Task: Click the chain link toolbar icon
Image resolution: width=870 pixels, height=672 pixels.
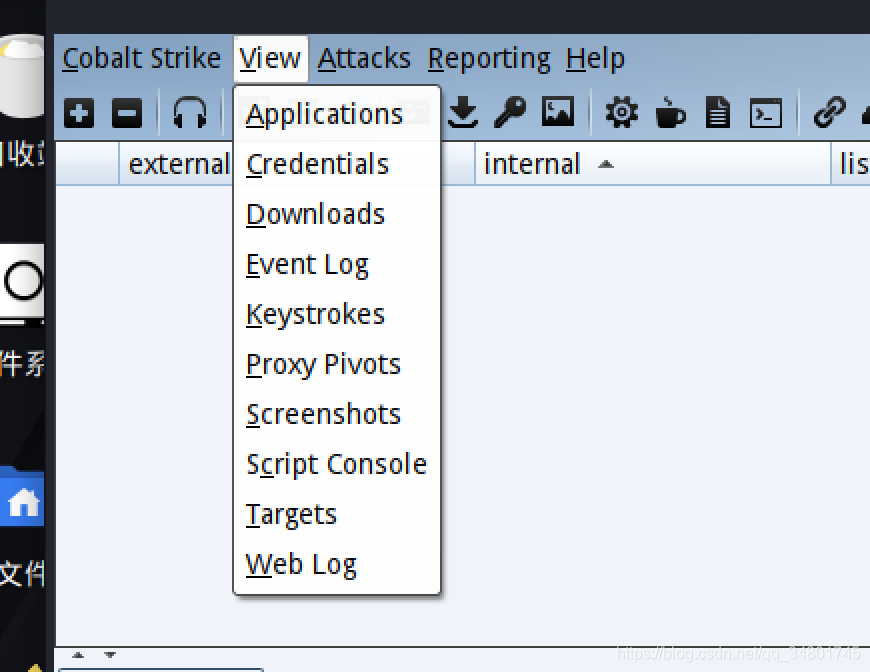Action: coord(829,113)
